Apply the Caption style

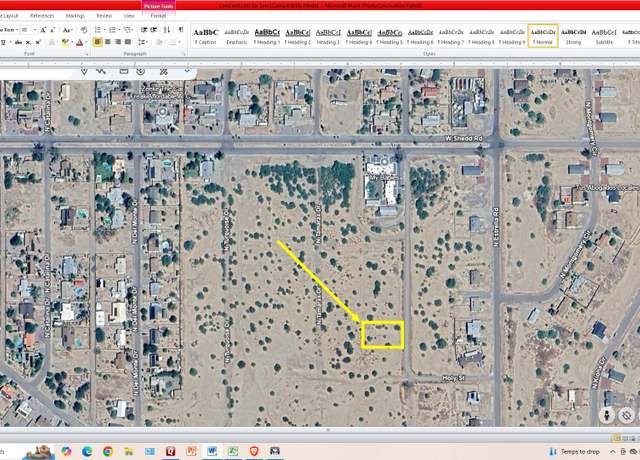point(206,36)
